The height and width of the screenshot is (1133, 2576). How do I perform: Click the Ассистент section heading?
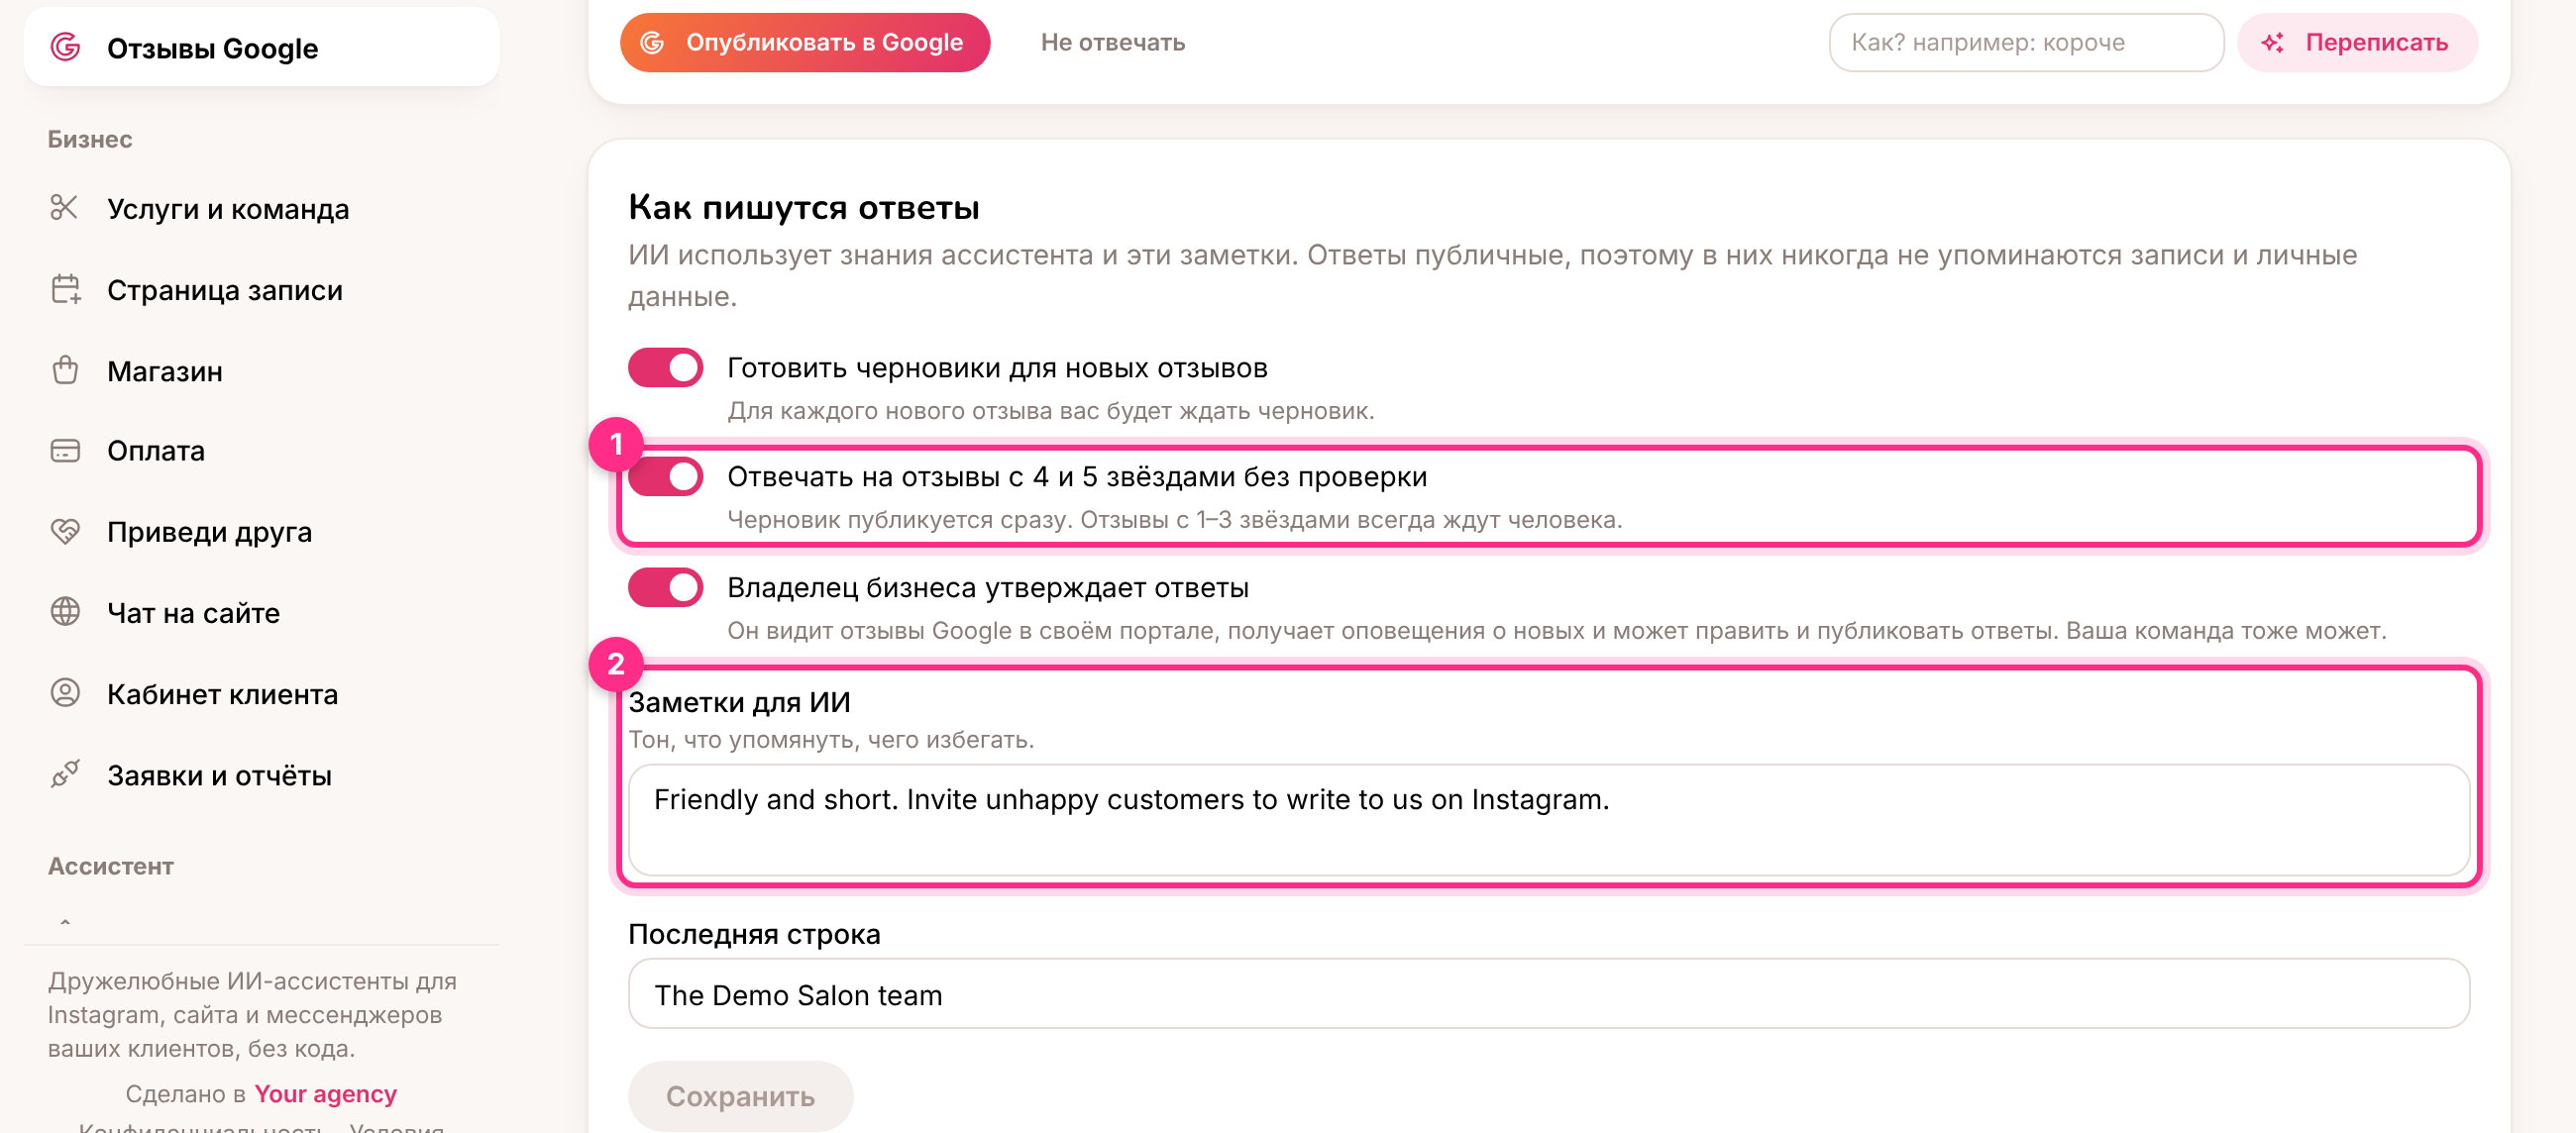[x=111, y=866]
